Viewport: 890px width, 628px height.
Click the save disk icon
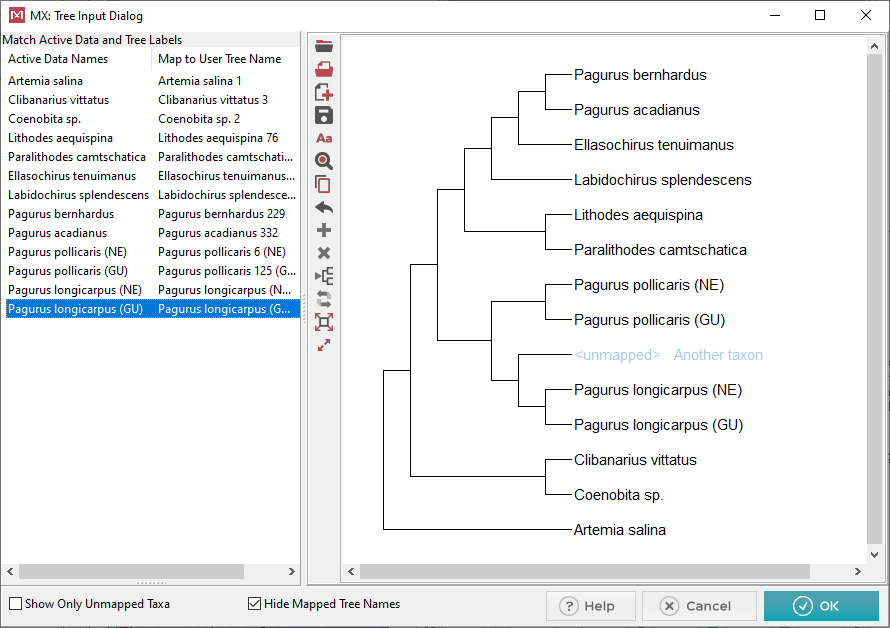(323, 115)
